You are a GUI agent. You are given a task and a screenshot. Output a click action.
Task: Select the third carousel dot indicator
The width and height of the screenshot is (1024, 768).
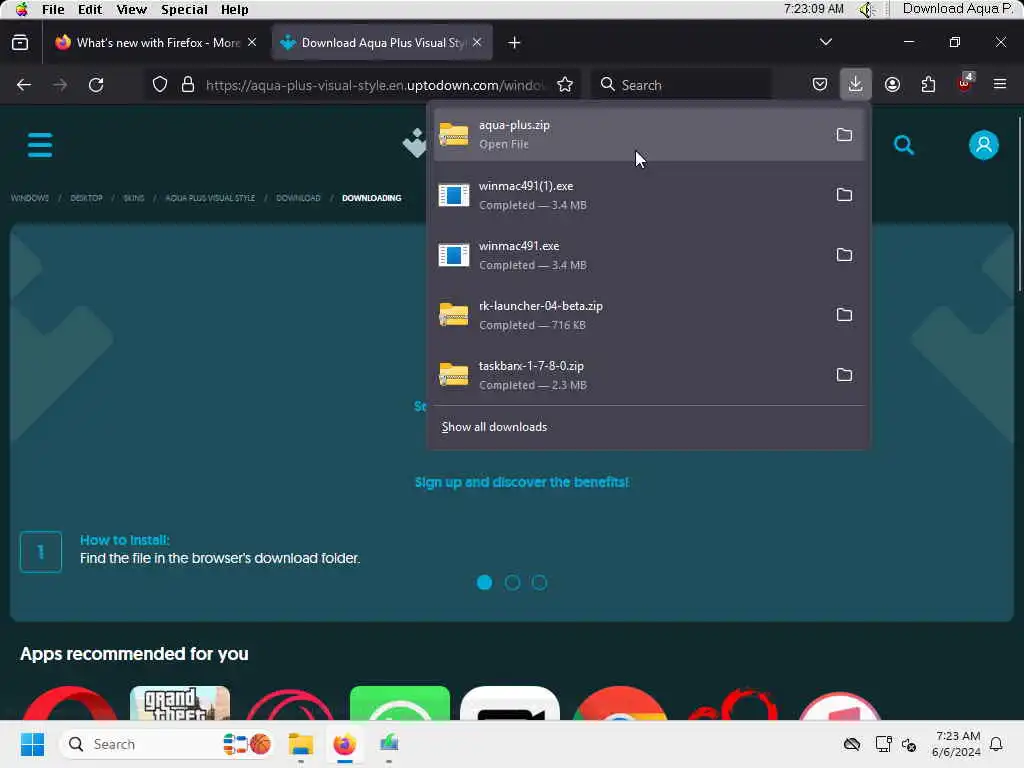(x=539, y=583)
